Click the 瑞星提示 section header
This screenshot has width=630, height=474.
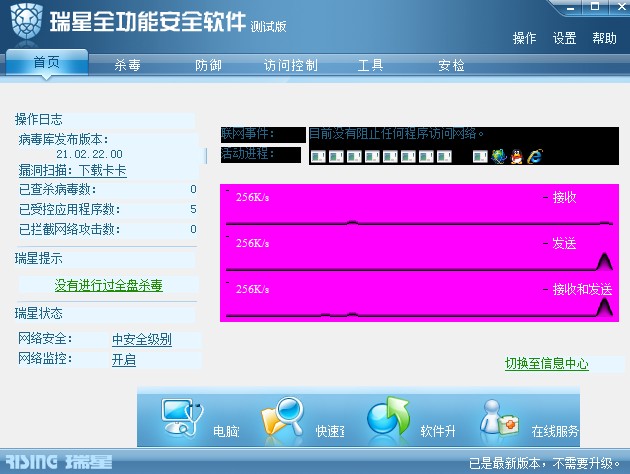(39, 258)
